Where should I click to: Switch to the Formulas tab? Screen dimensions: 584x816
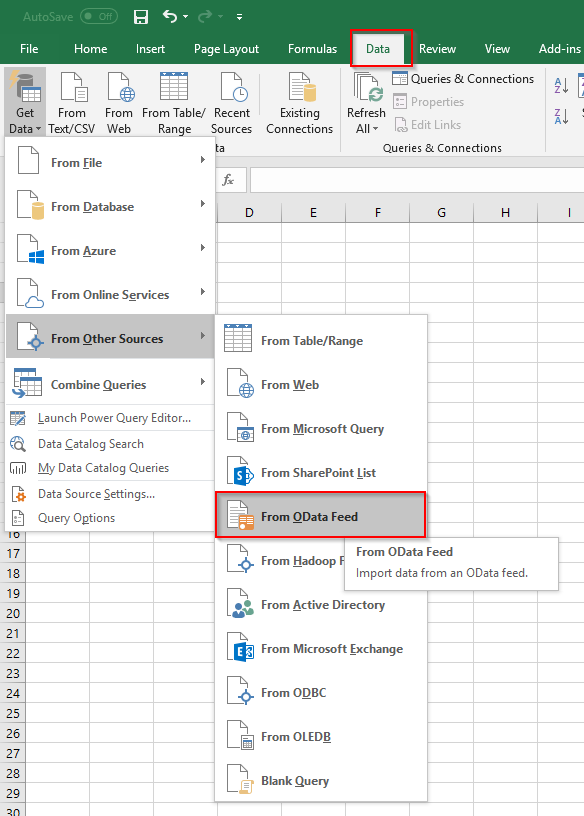(x=313, y=49)
